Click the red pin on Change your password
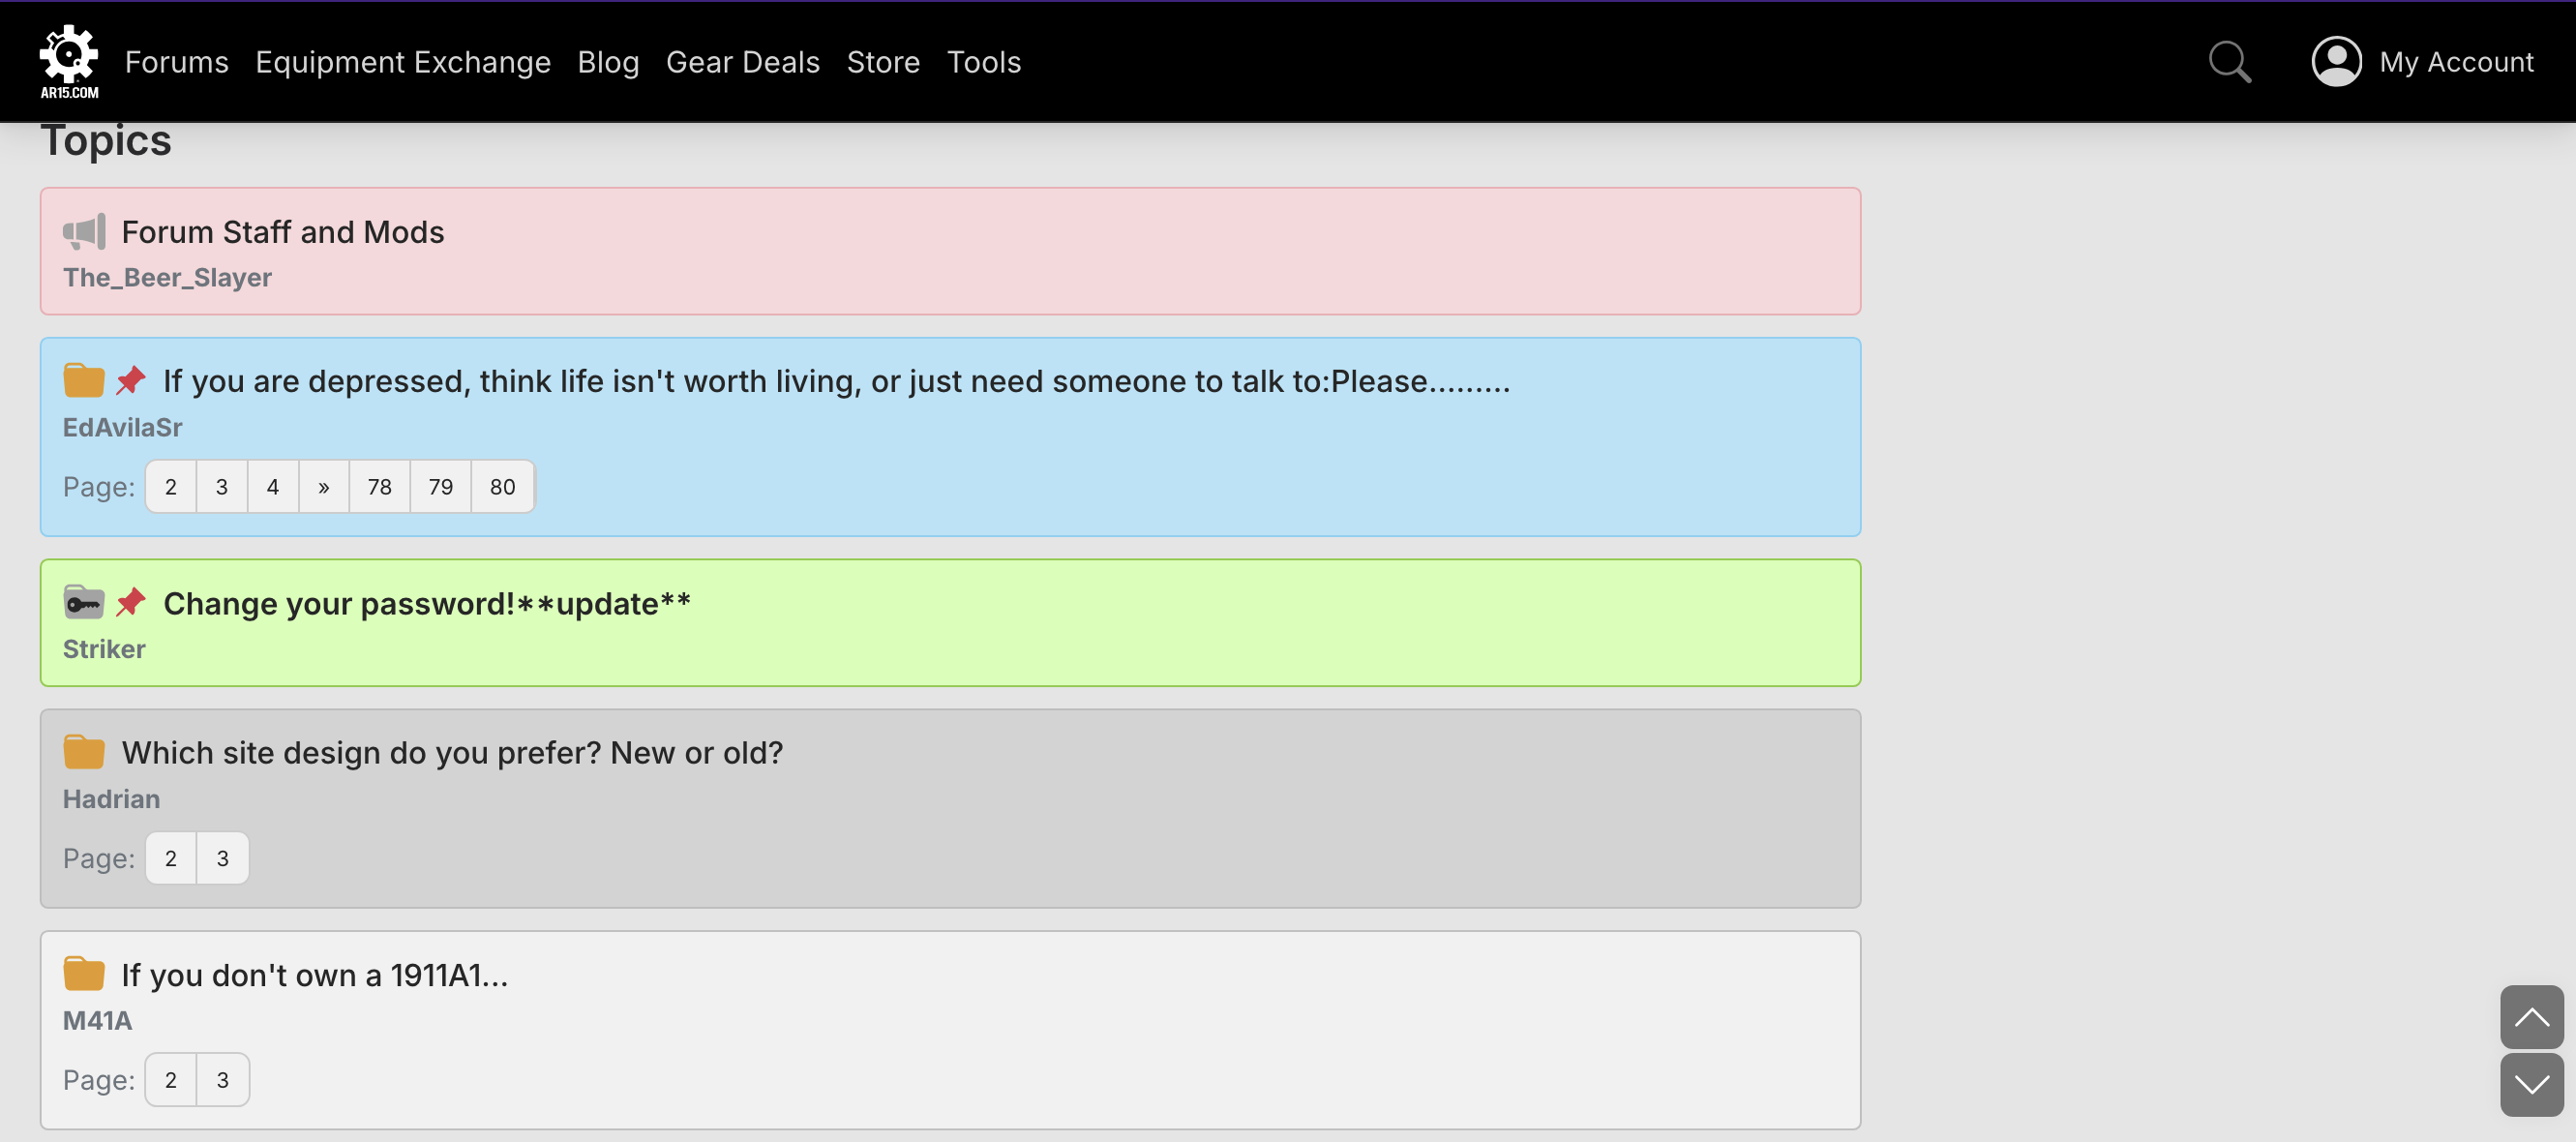Screen dimensions: 2576x1142 point(131,603)
